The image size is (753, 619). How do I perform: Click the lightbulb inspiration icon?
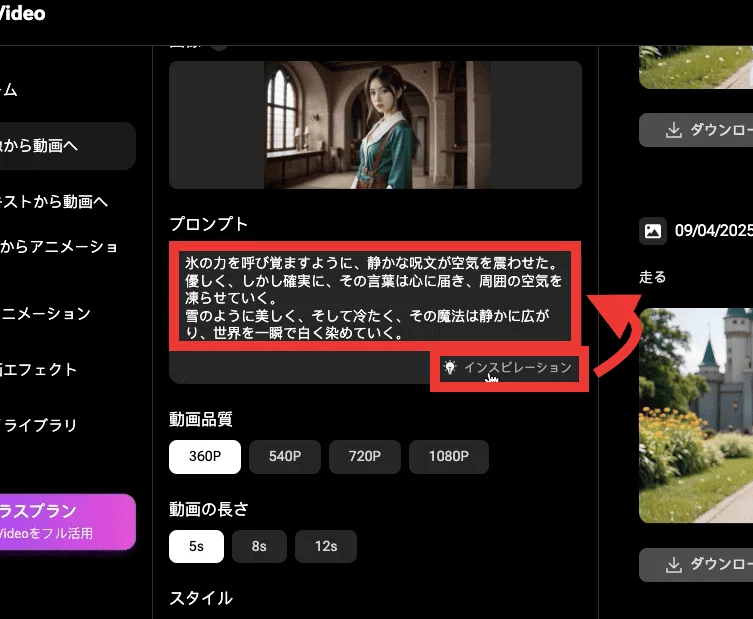pyautogui.click(x=449, y=367)
